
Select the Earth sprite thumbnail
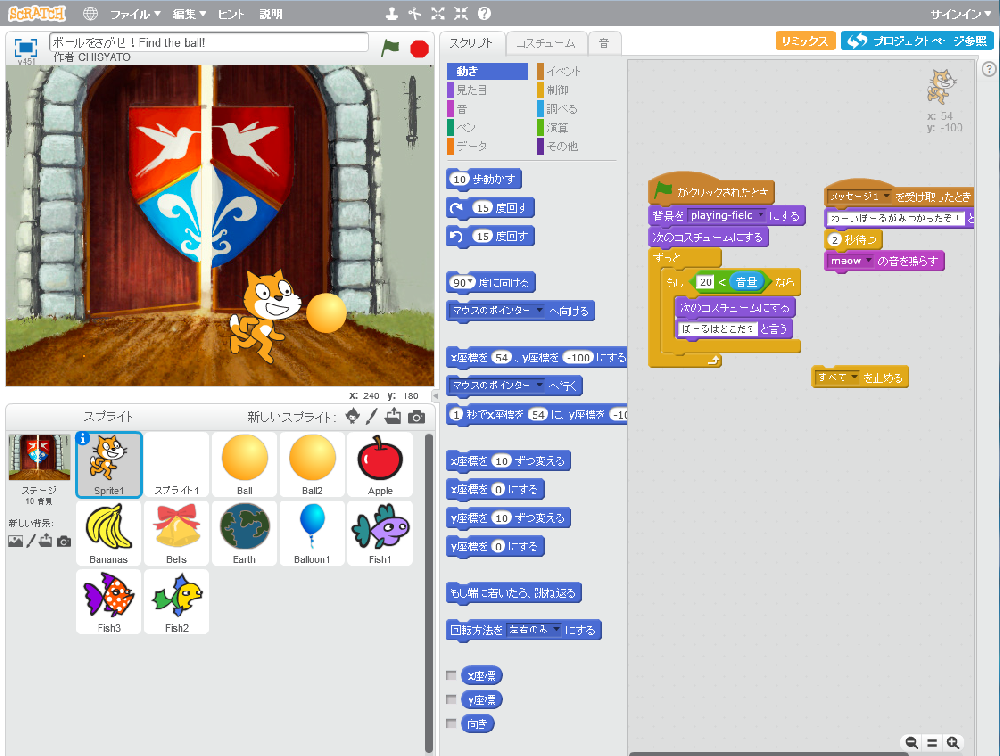(x=244, y=533)
